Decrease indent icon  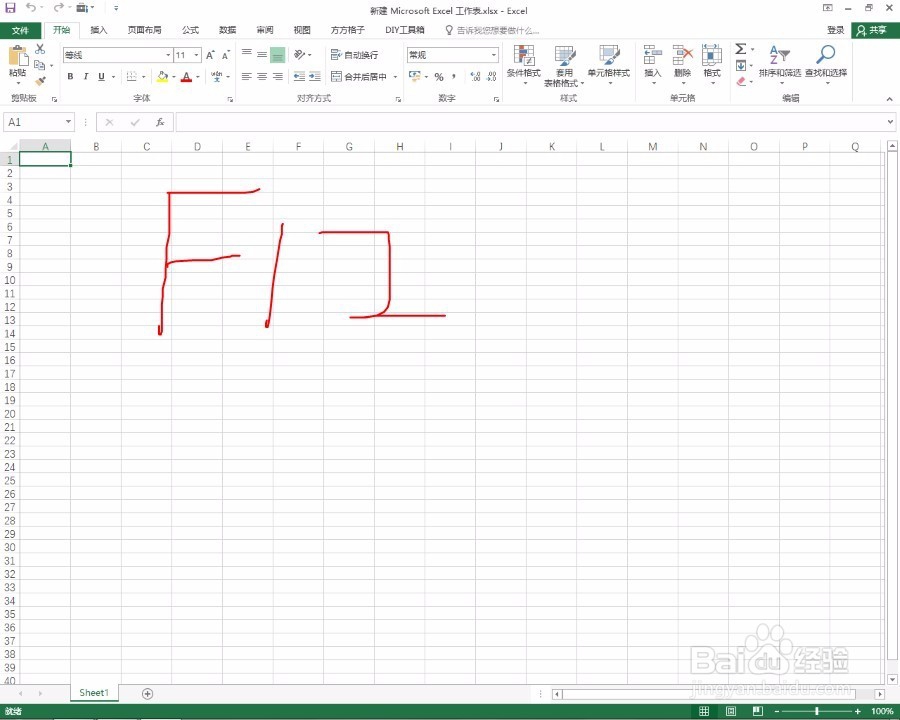(x=299, y=76)
